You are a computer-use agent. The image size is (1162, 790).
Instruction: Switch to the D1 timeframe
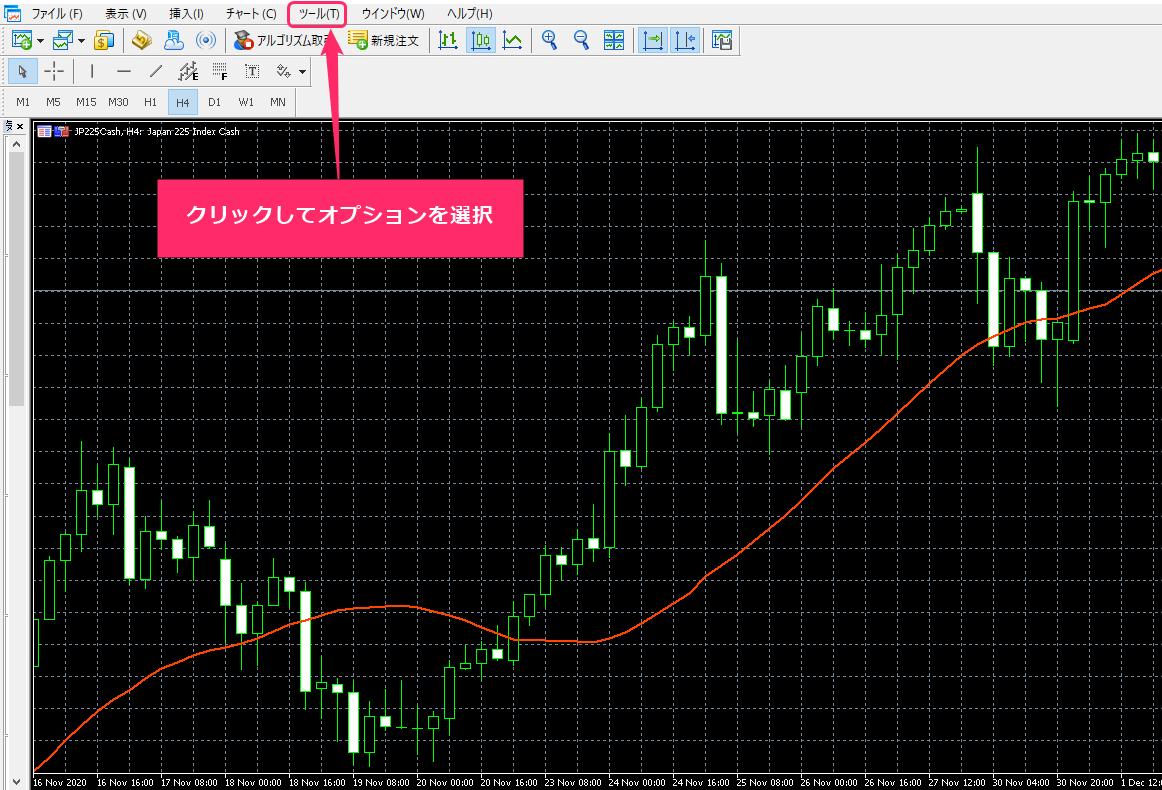(214, 102)
